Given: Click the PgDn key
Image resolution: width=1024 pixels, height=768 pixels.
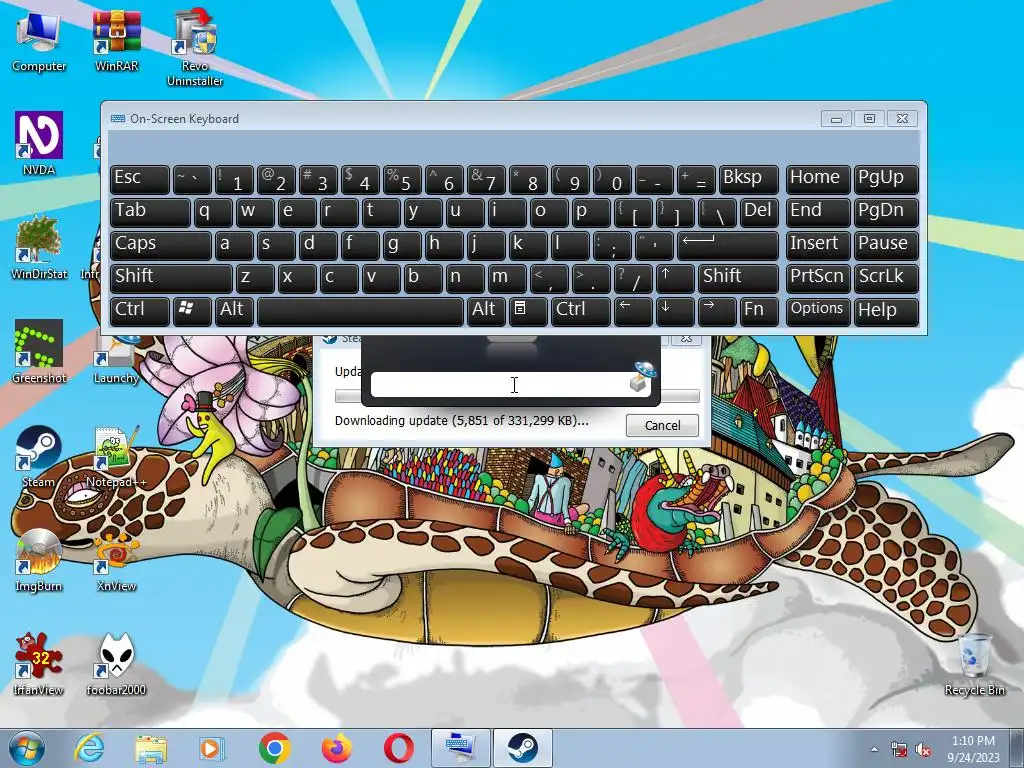Looking at the screenshot, I should point(886,212).
